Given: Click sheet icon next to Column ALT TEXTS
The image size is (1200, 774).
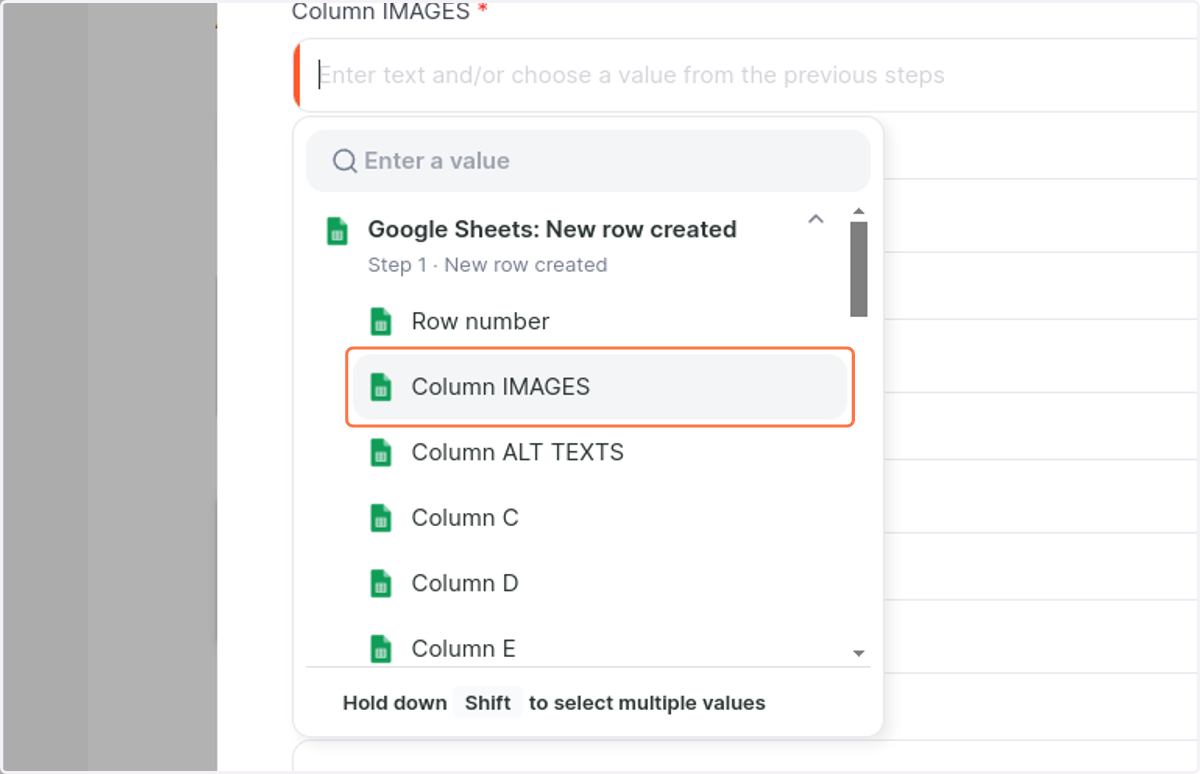Looking at the screenshot, I should (x=380, y=453).
